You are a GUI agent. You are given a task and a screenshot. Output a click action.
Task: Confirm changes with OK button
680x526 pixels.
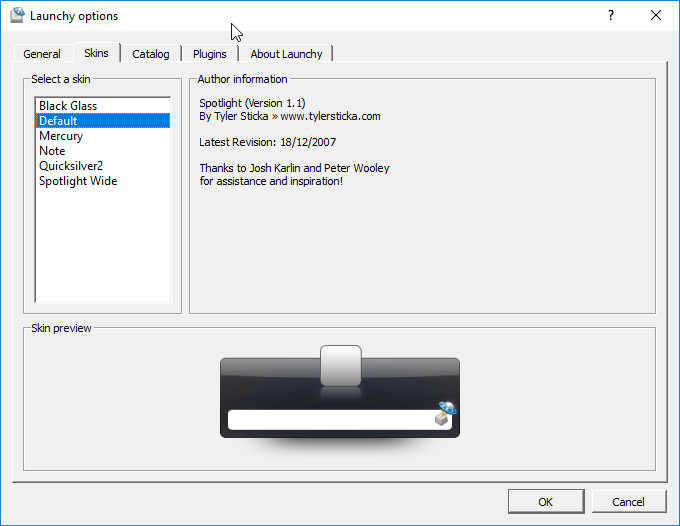click(x=546, y=502)
